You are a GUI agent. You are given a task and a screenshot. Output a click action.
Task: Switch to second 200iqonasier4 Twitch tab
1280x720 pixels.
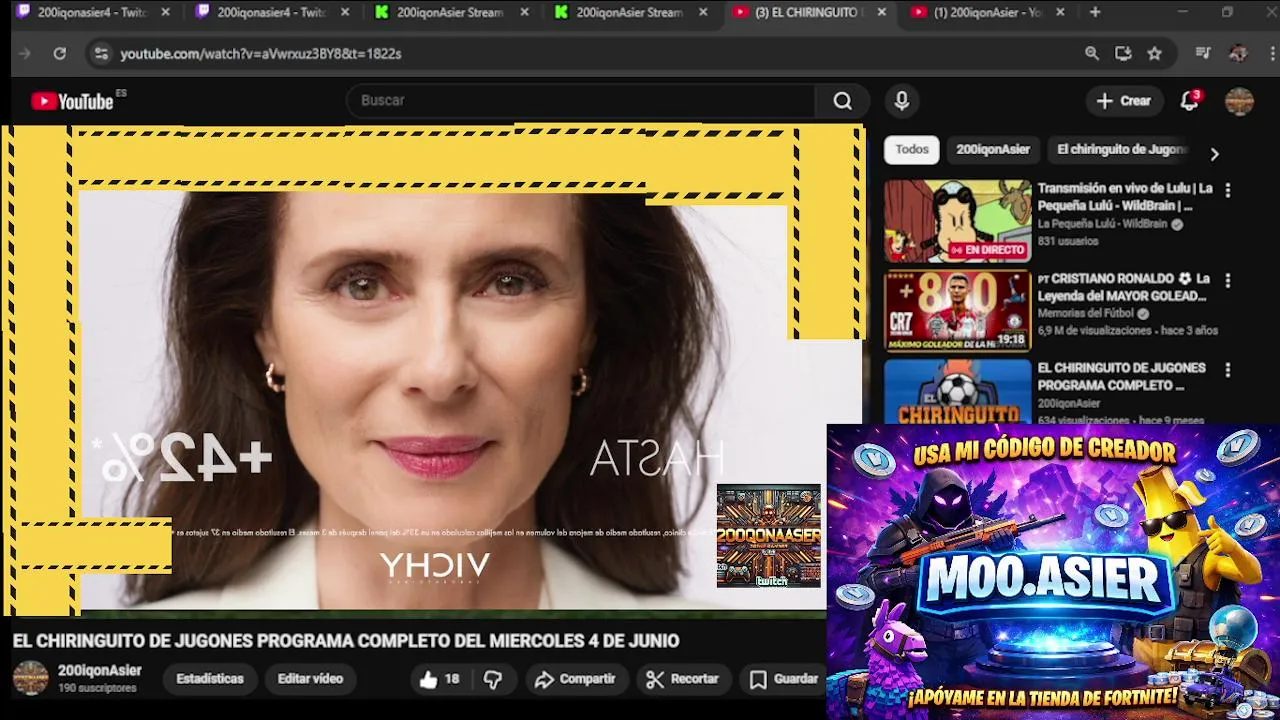tap(272, 12)
